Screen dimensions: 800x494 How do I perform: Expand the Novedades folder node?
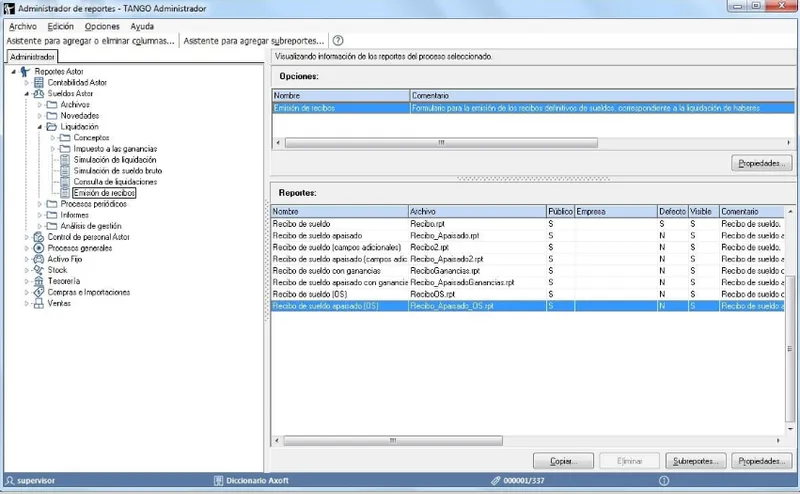tap(40, 116)
